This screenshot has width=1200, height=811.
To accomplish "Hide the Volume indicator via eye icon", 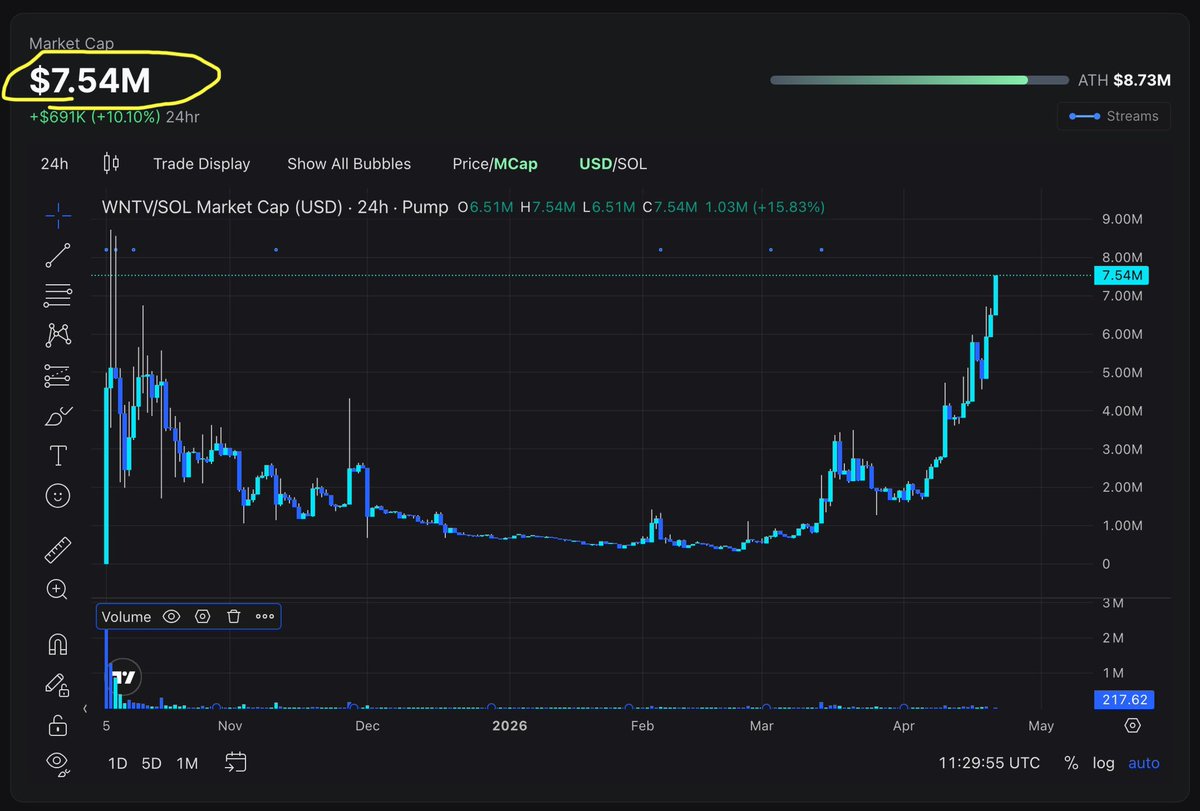I will coord(171,617).
